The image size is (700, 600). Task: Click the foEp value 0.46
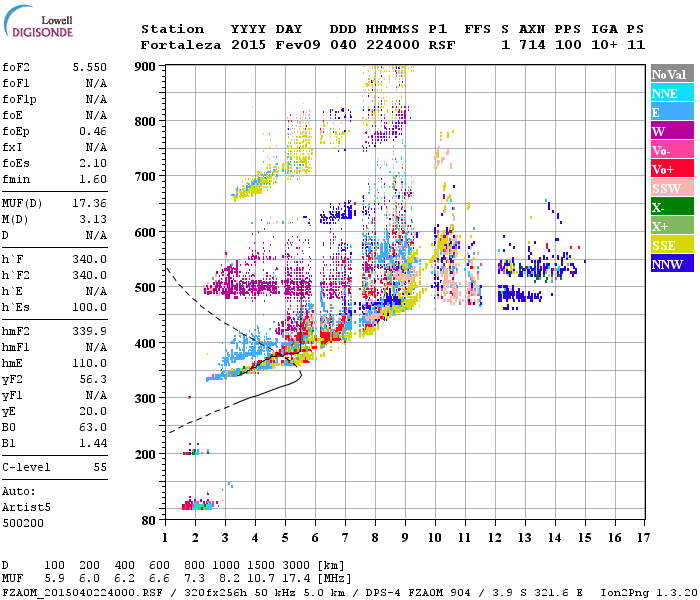pyautogui.click(x=93, y=131)
